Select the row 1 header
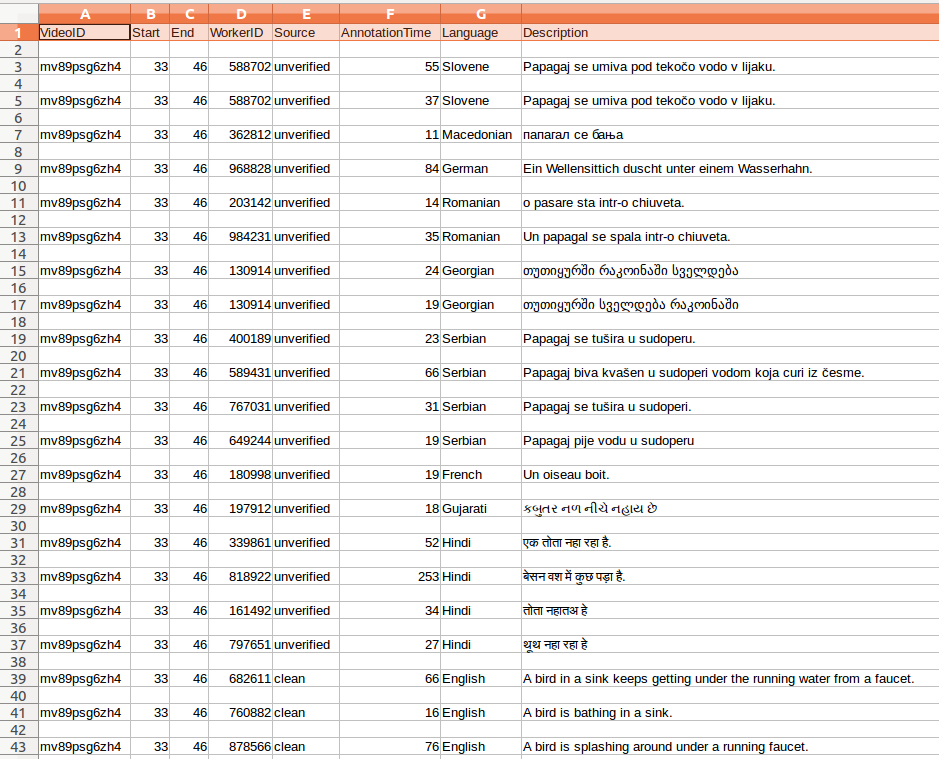The image size is (939, 759). 18,32
